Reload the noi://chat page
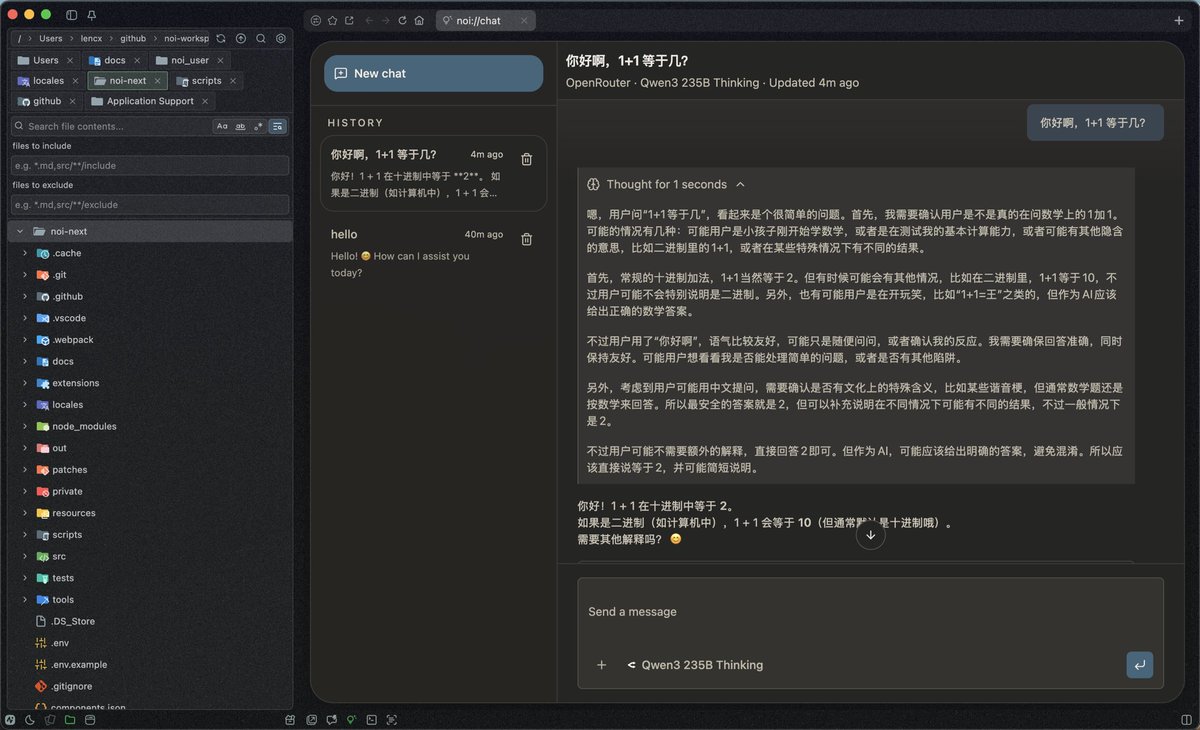 click(403, 20)
